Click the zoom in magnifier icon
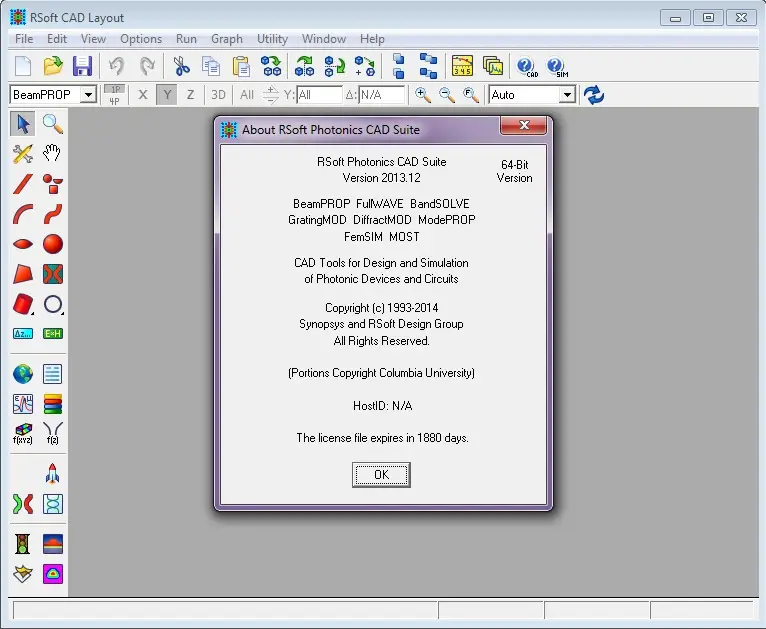 pos(423,95)
